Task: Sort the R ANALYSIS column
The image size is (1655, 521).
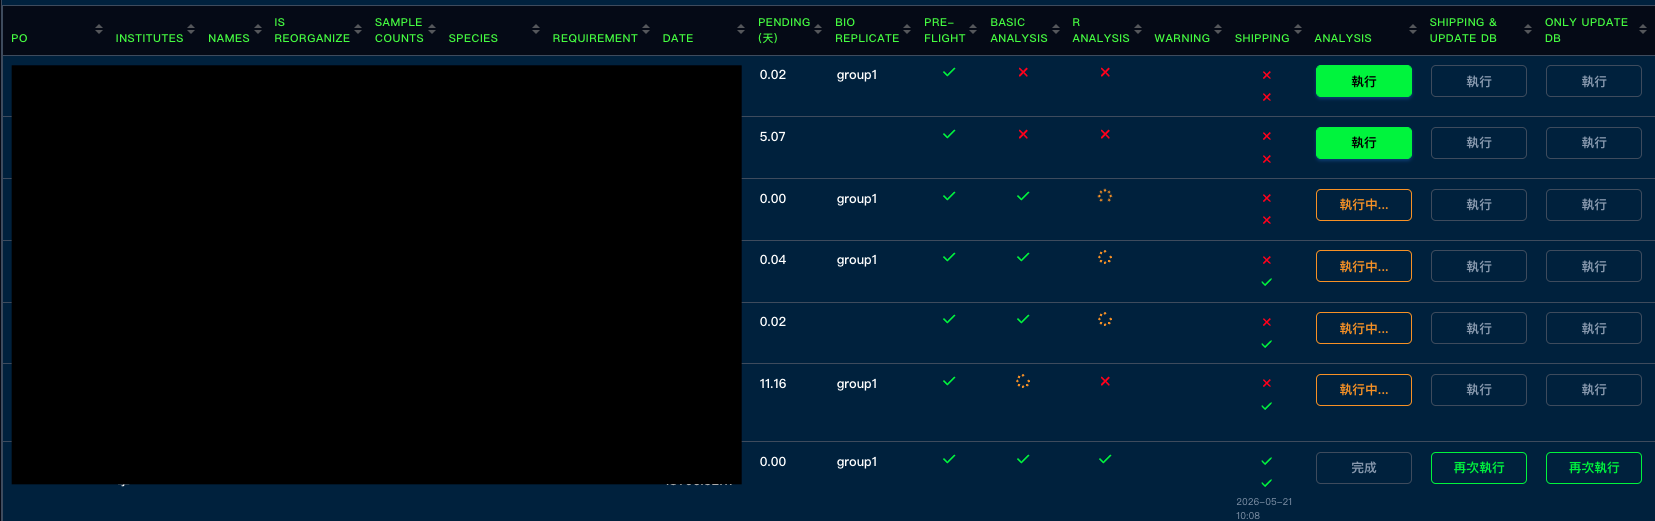Action: (x=1138, y=29)
